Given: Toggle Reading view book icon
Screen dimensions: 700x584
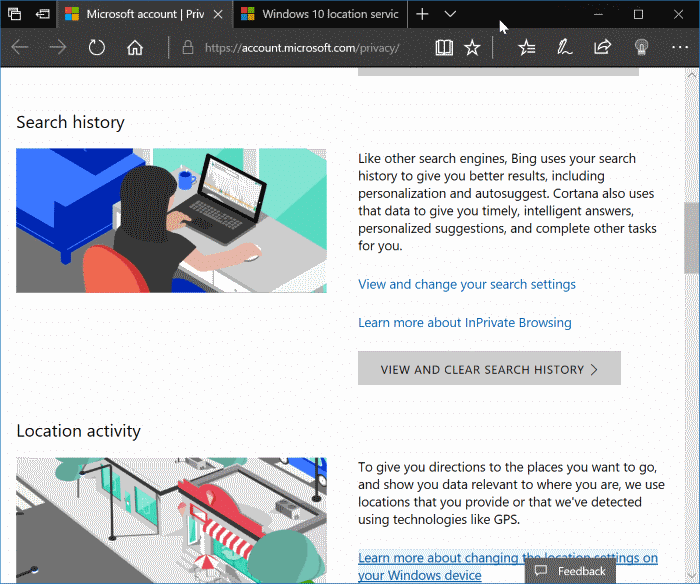Looking at the screenshot, I should [x=444, y=47].
